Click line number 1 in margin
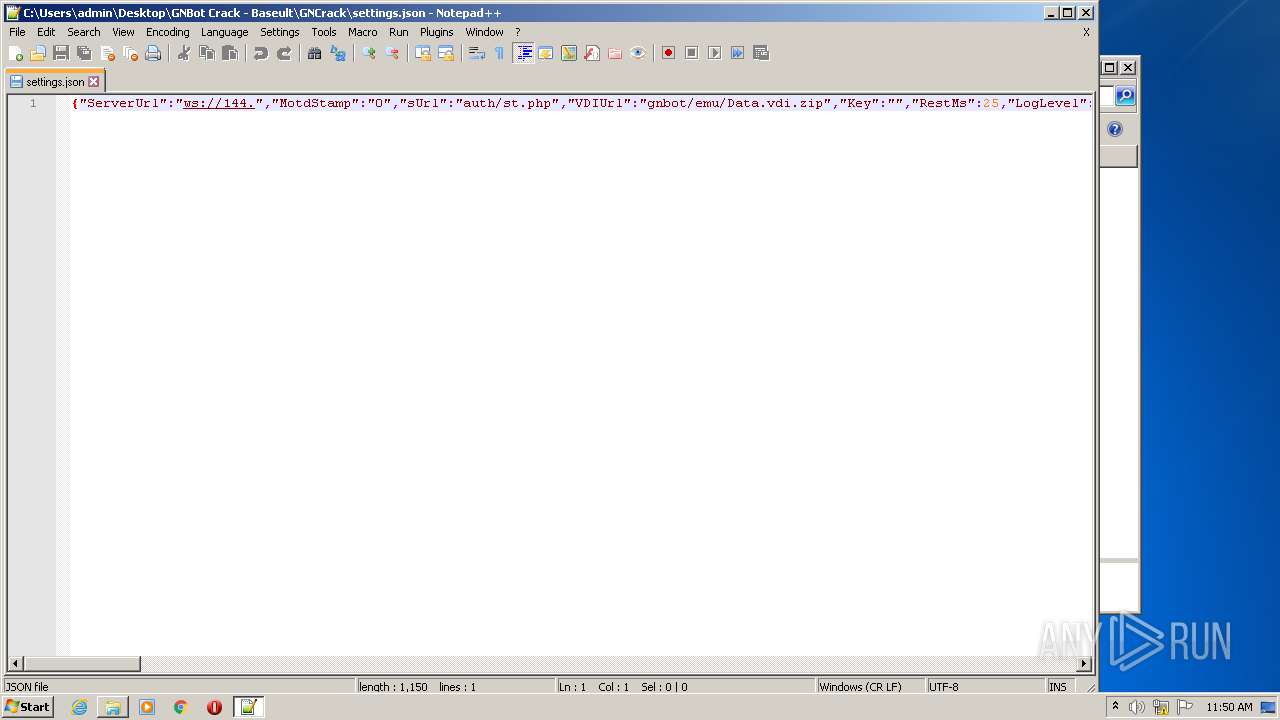1280x720 pixels. [x=33, y=103]
